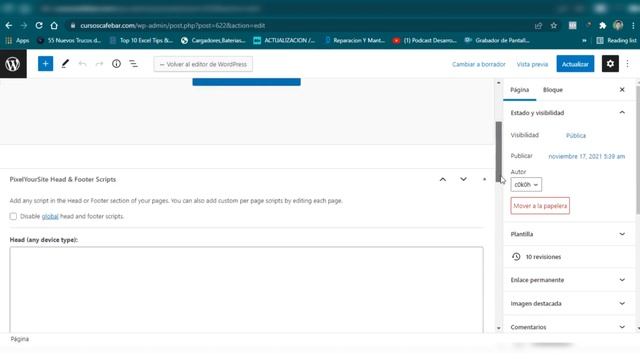Select the pencil edit tools icon
This screenshot has width=640, height=360.
[65, 64]
